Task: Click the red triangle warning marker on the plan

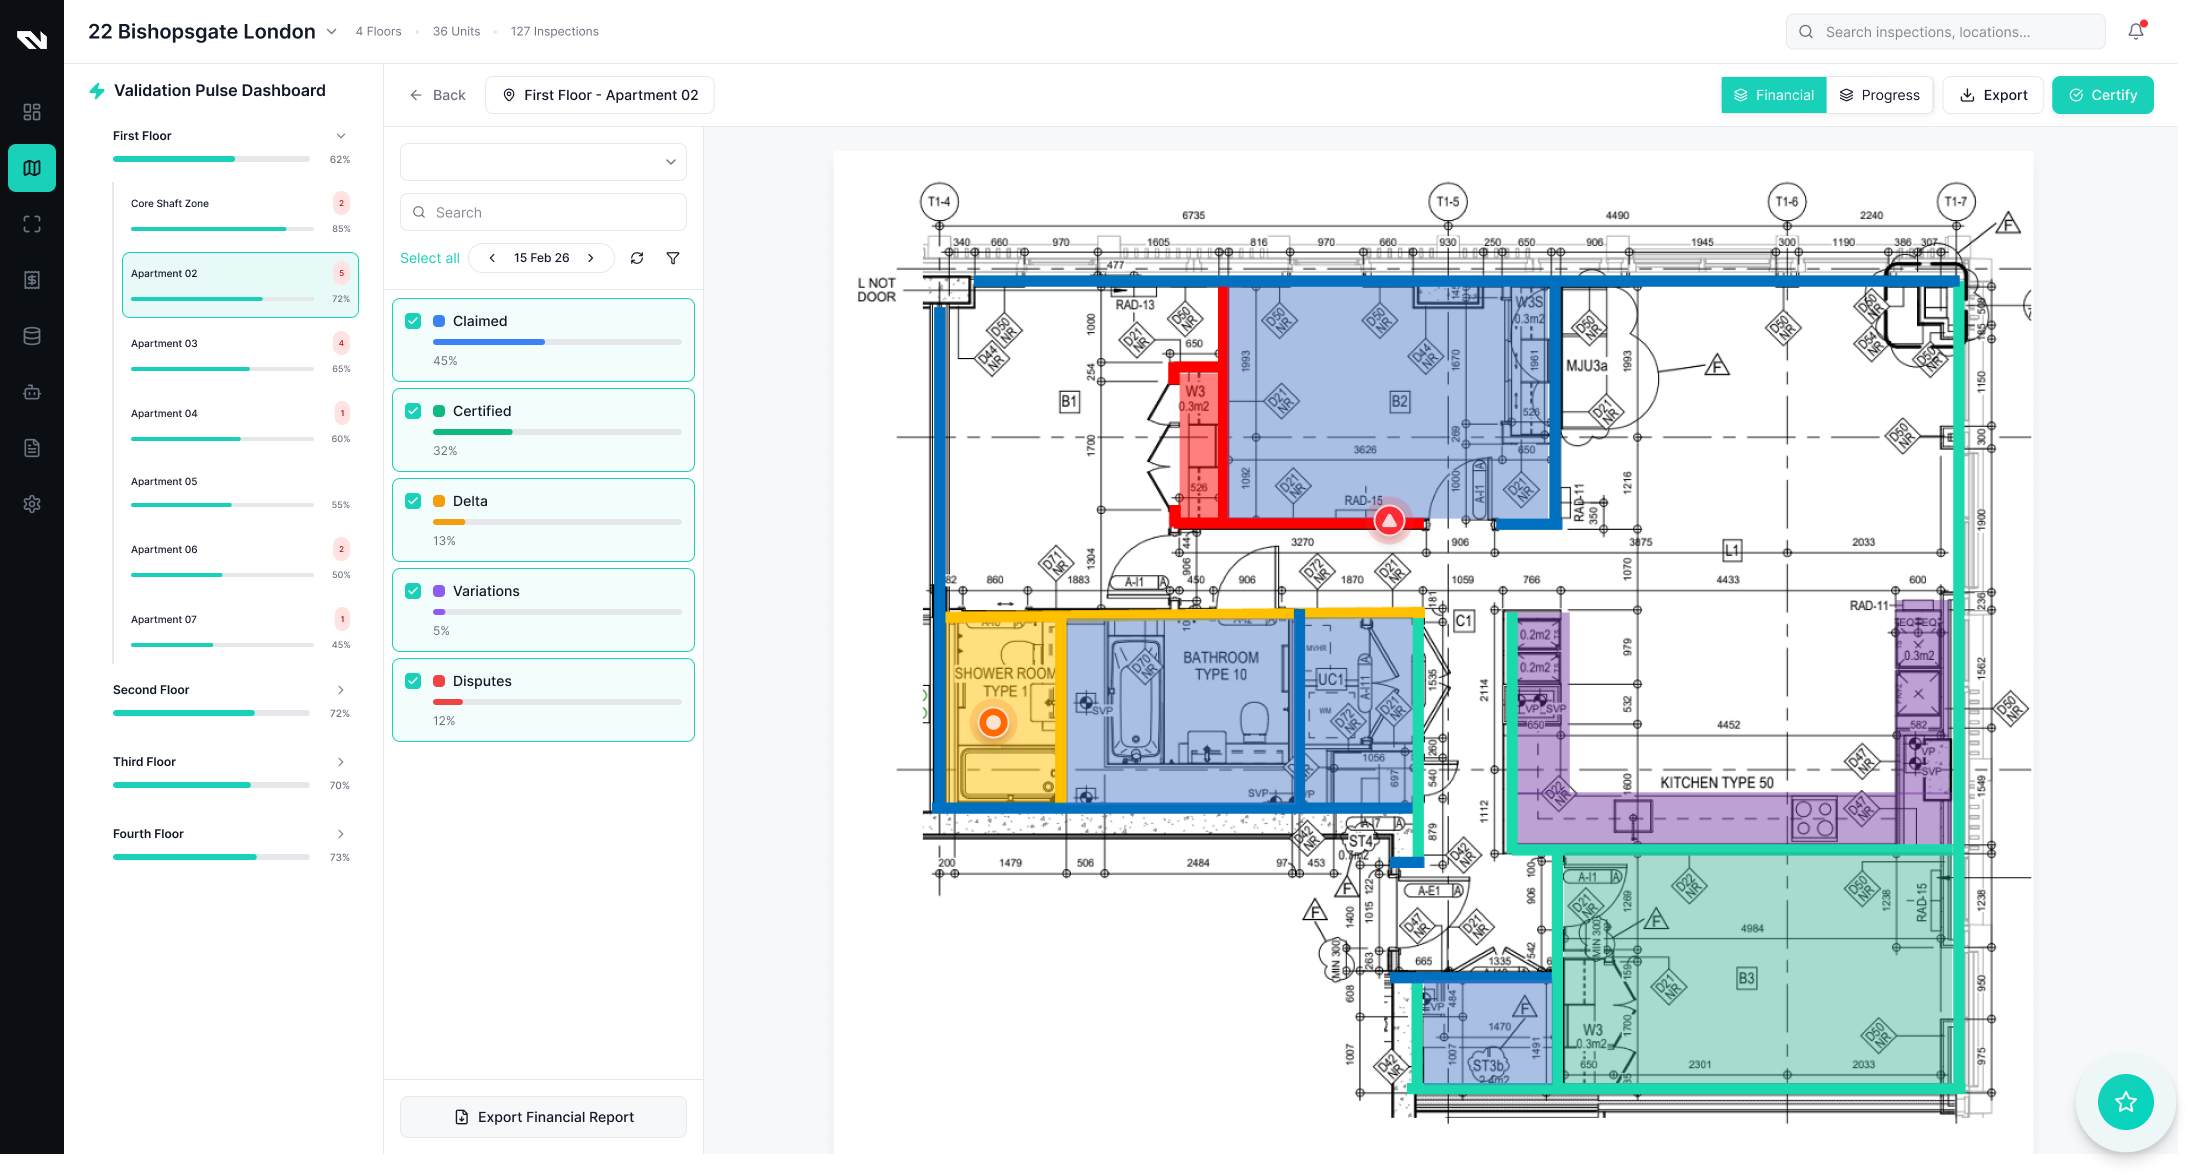Action: 1389,520
